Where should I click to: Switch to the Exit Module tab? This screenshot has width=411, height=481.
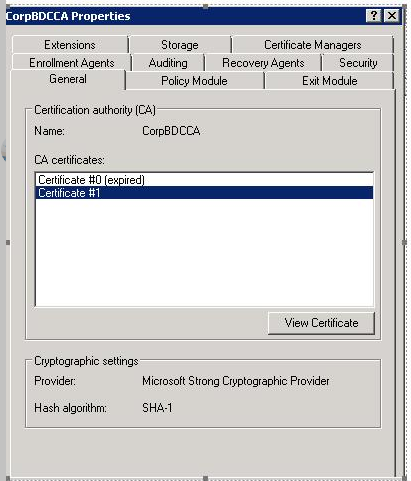click(329, 81)
